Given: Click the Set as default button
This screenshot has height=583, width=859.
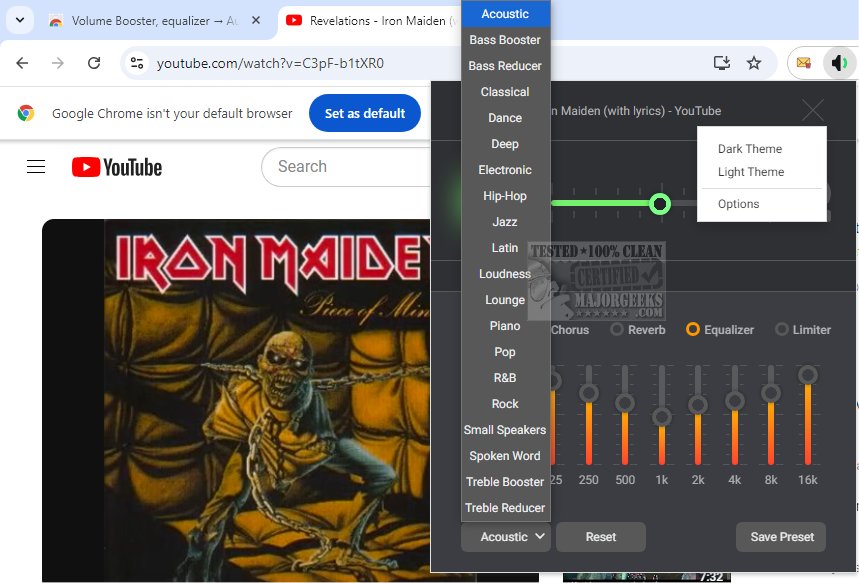Looking at the screenshot, I should coord(365,113).
